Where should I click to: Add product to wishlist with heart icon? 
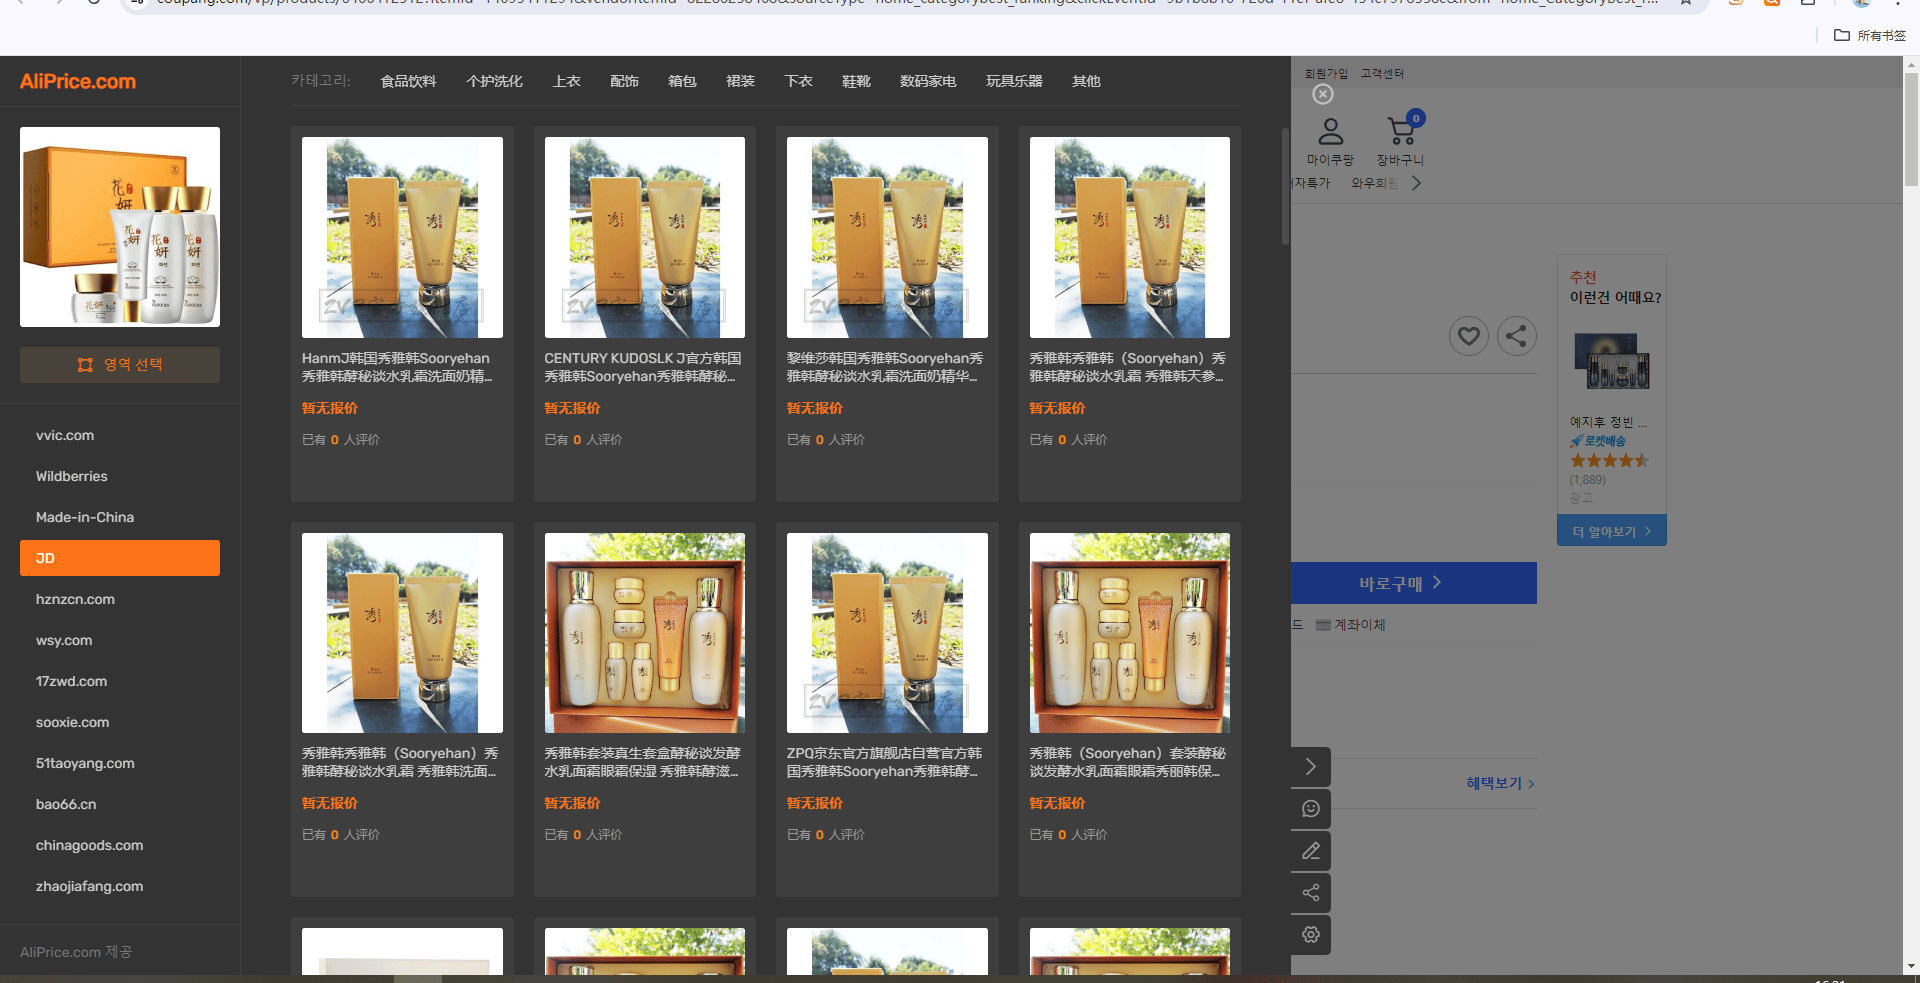1469,336
